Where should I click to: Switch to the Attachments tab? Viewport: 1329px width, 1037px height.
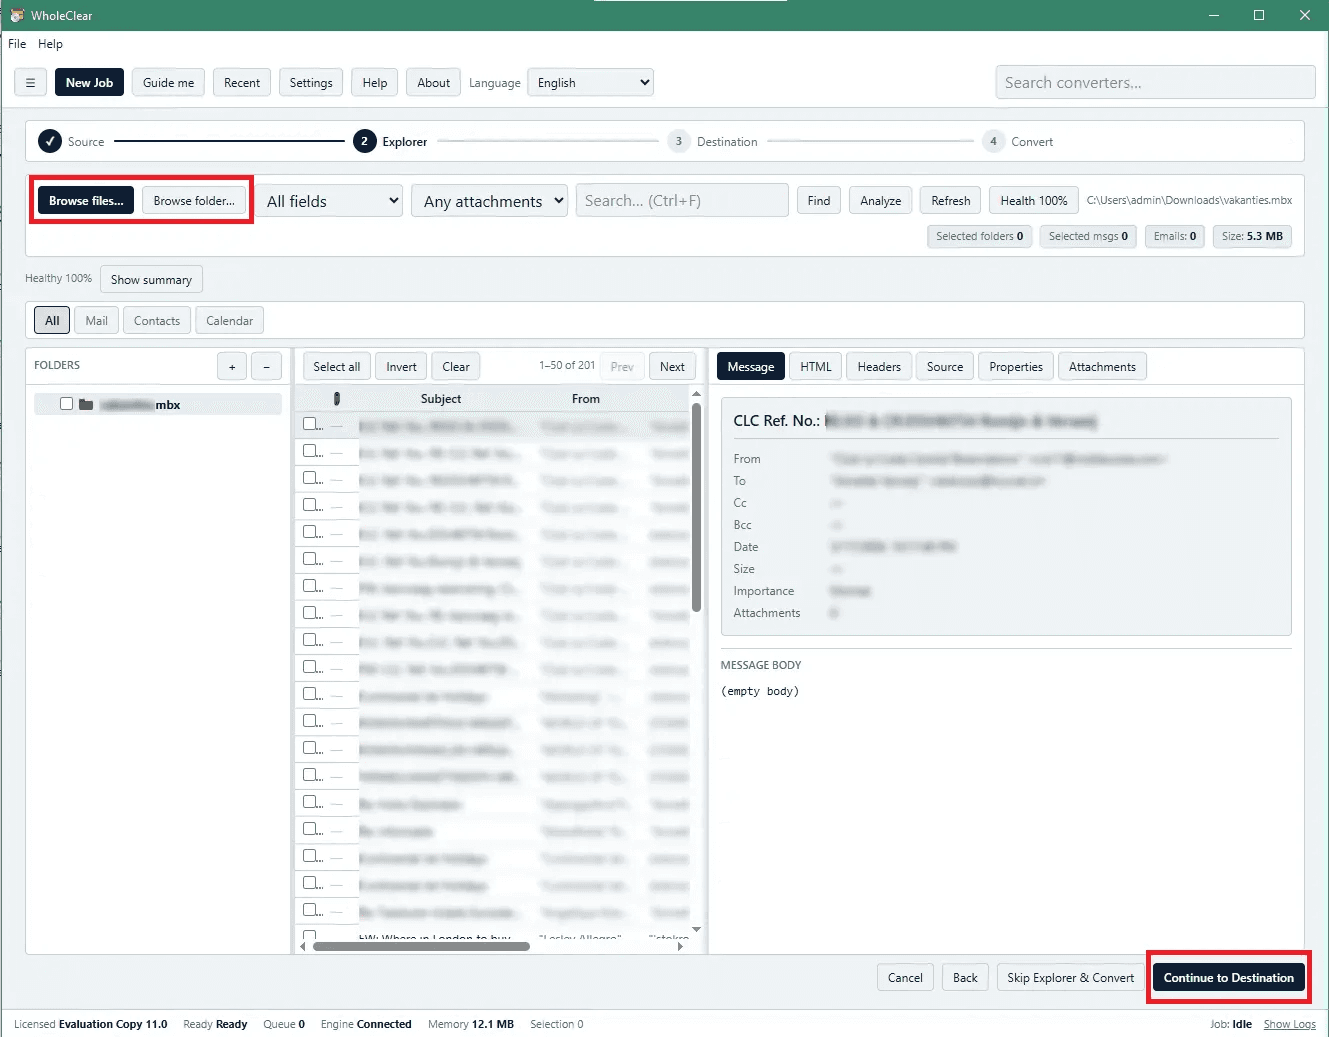(x=1102, y=367)
